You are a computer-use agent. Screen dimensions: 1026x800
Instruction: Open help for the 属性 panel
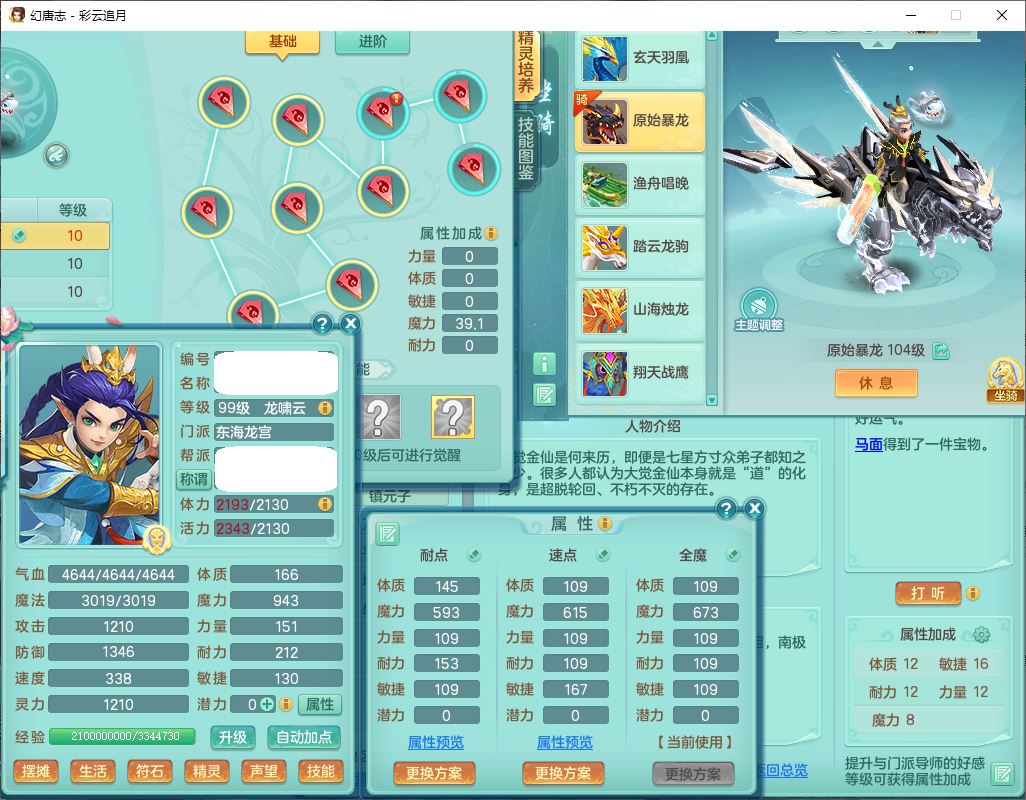726,509
